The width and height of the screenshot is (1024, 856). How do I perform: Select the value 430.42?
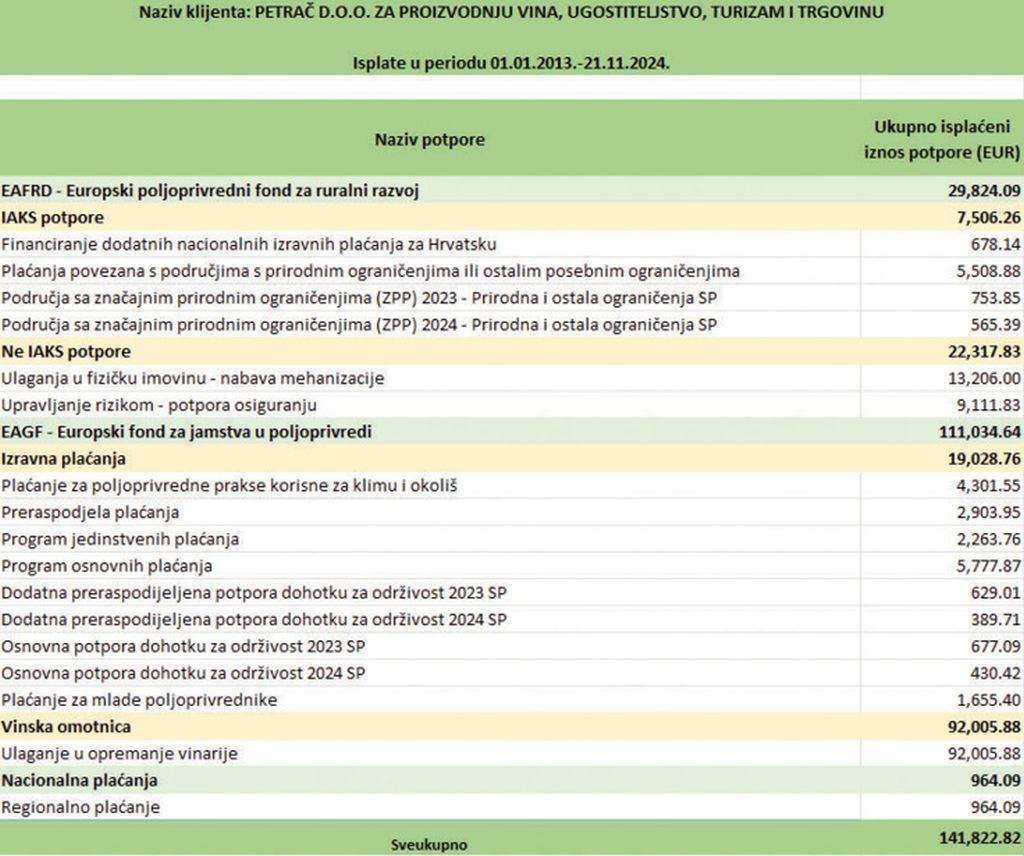[995, 673]
